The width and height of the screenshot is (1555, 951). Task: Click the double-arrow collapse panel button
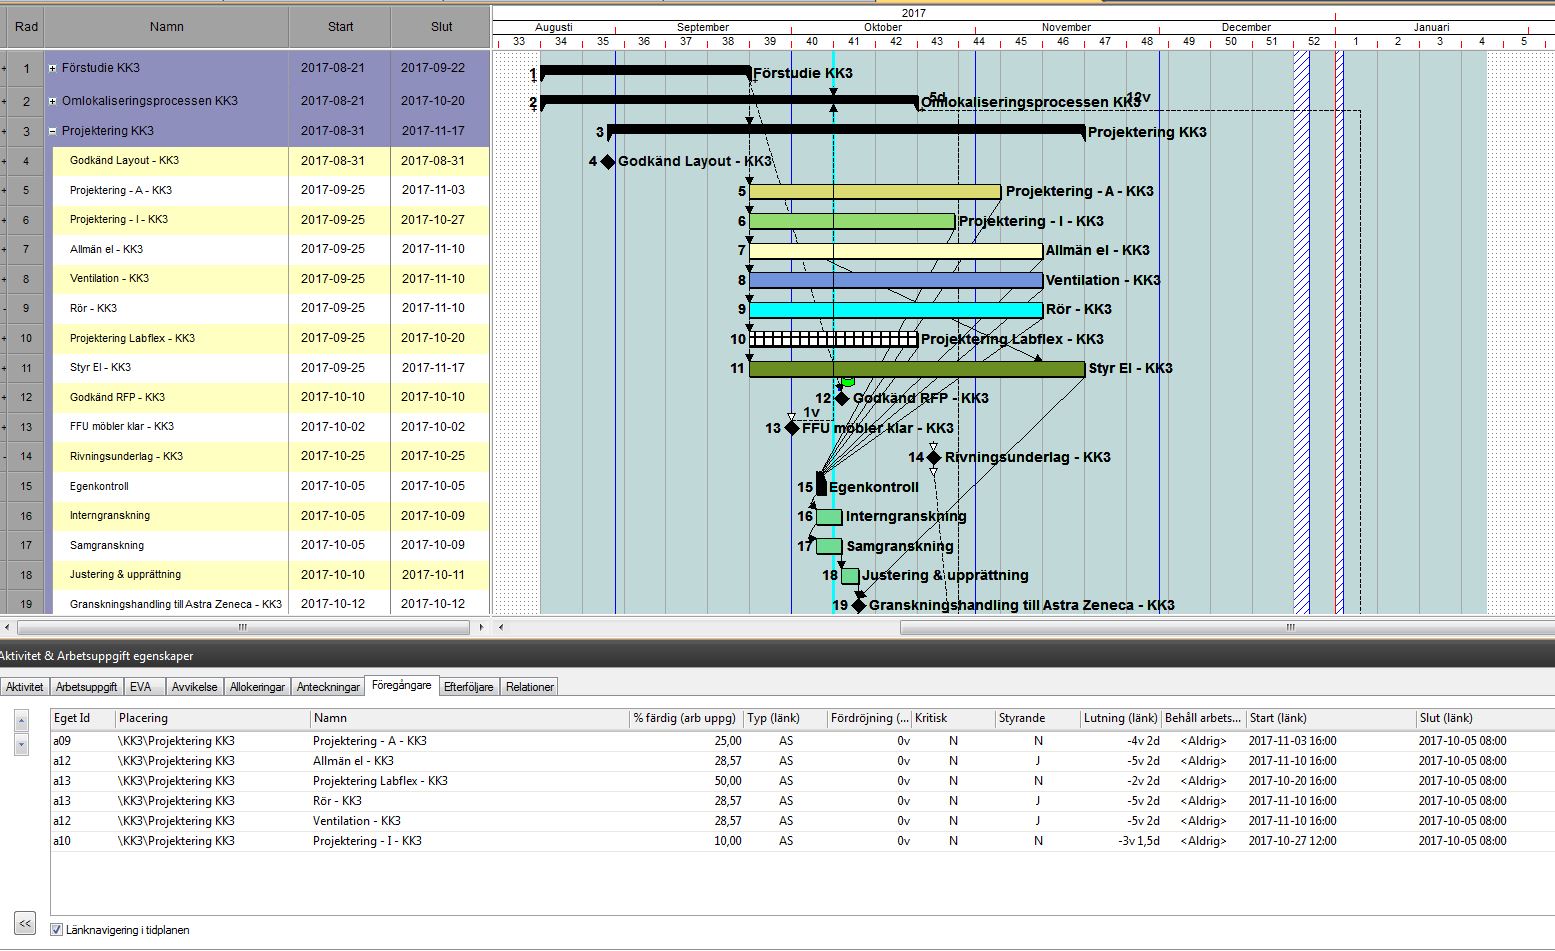pyautogui.click(x=24, y=923)
